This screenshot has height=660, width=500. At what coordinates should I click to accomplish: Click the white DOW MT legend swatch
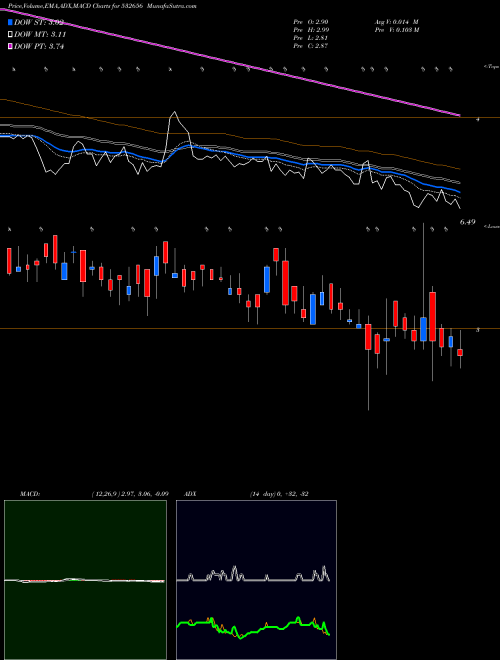coord(11,34)
